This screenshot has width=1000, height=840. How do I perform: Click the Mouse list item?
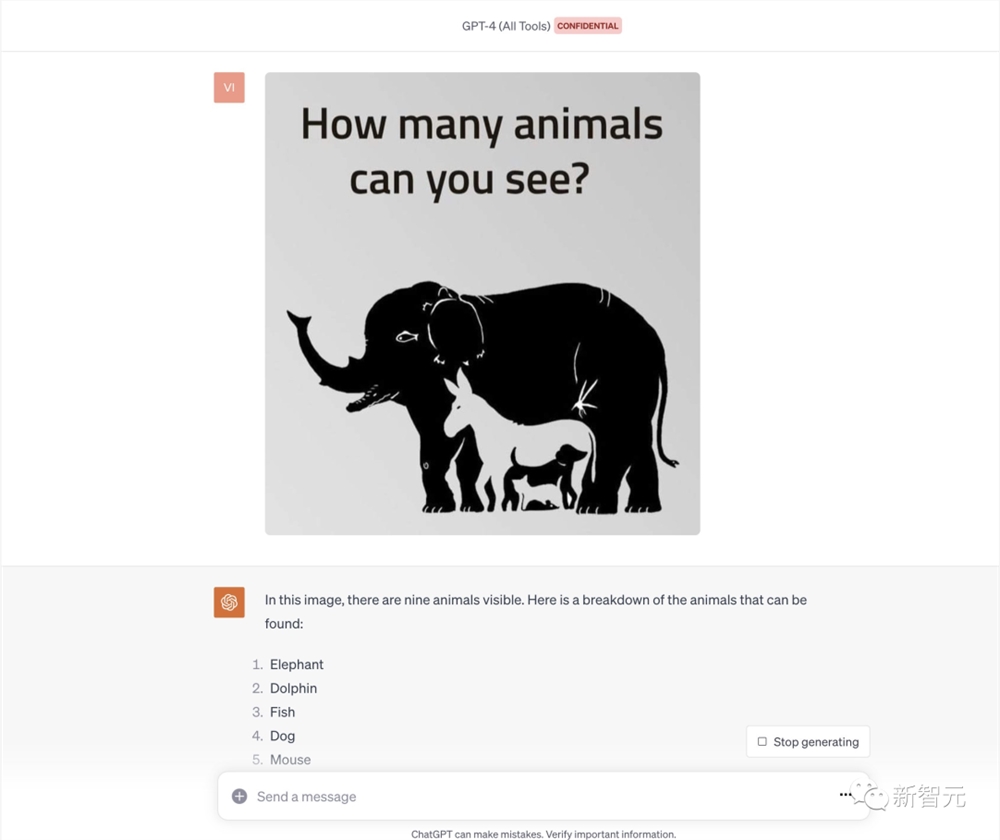[290, 760]
